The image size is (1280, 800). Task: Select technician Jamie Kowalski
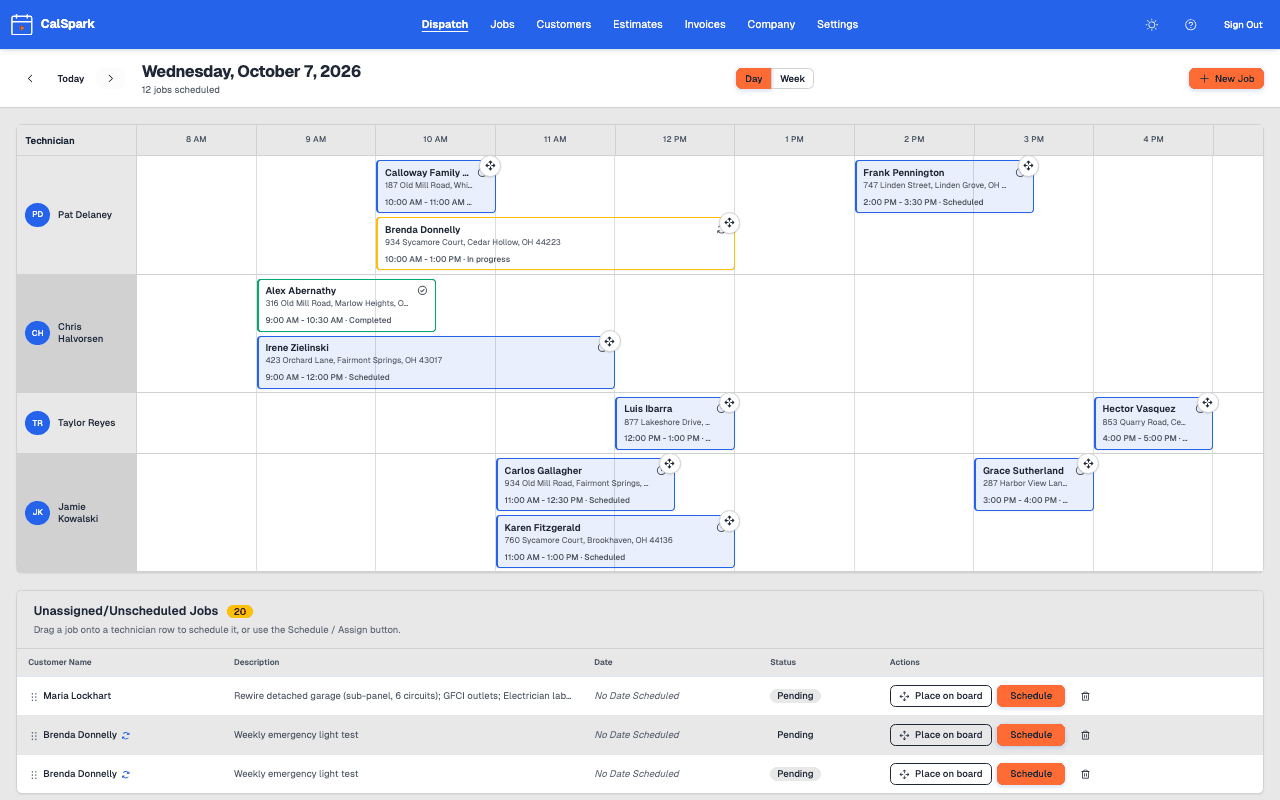[78, 513]
